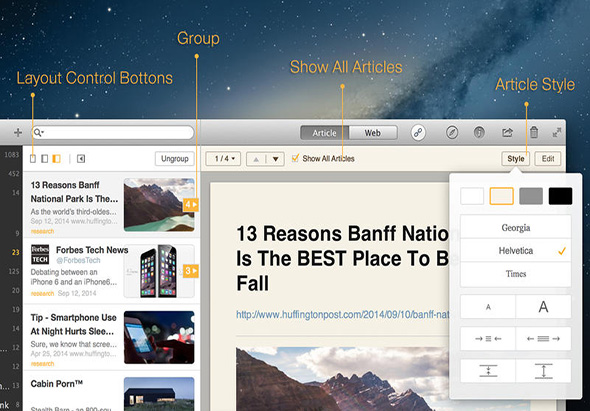The image size is (590, 411).
Task: Narrow the text margins icon
Action: [x=488, y=339]
